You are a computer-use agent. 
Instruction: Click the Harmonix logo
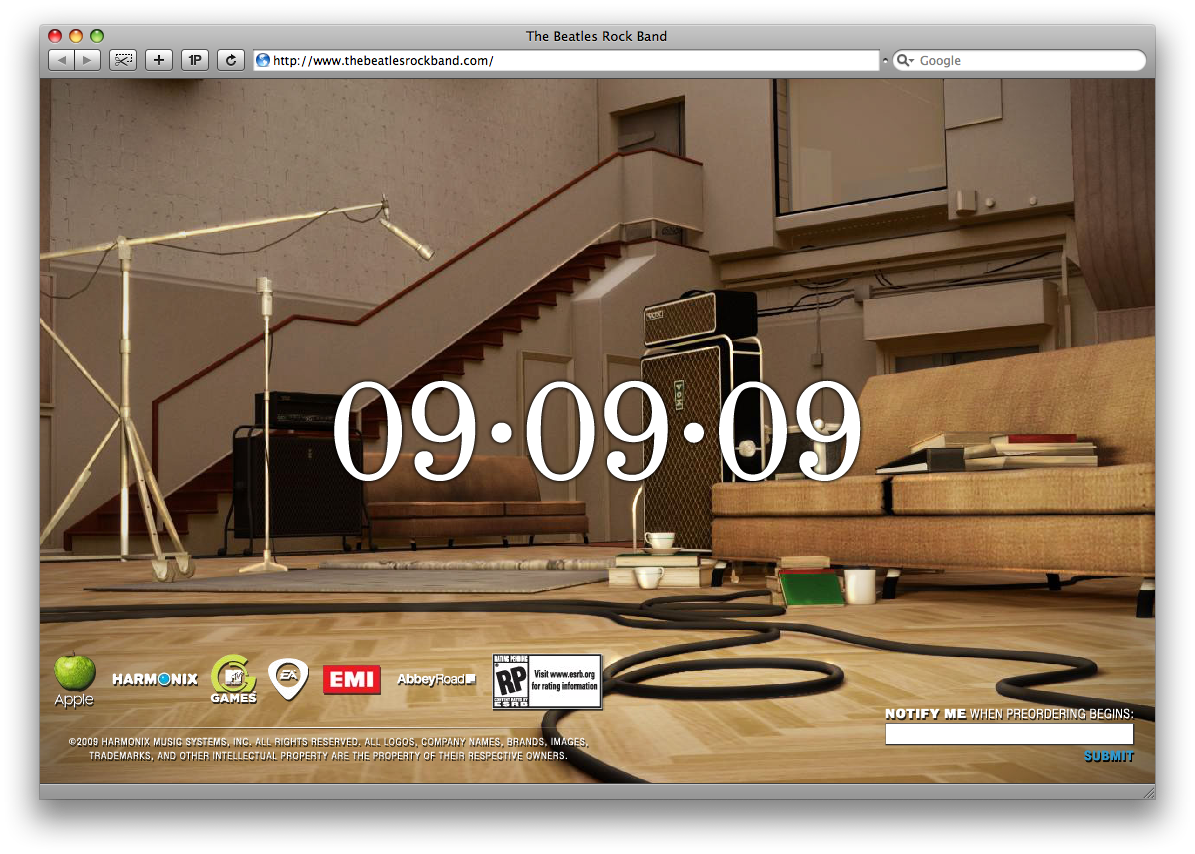tap(155, 679)
